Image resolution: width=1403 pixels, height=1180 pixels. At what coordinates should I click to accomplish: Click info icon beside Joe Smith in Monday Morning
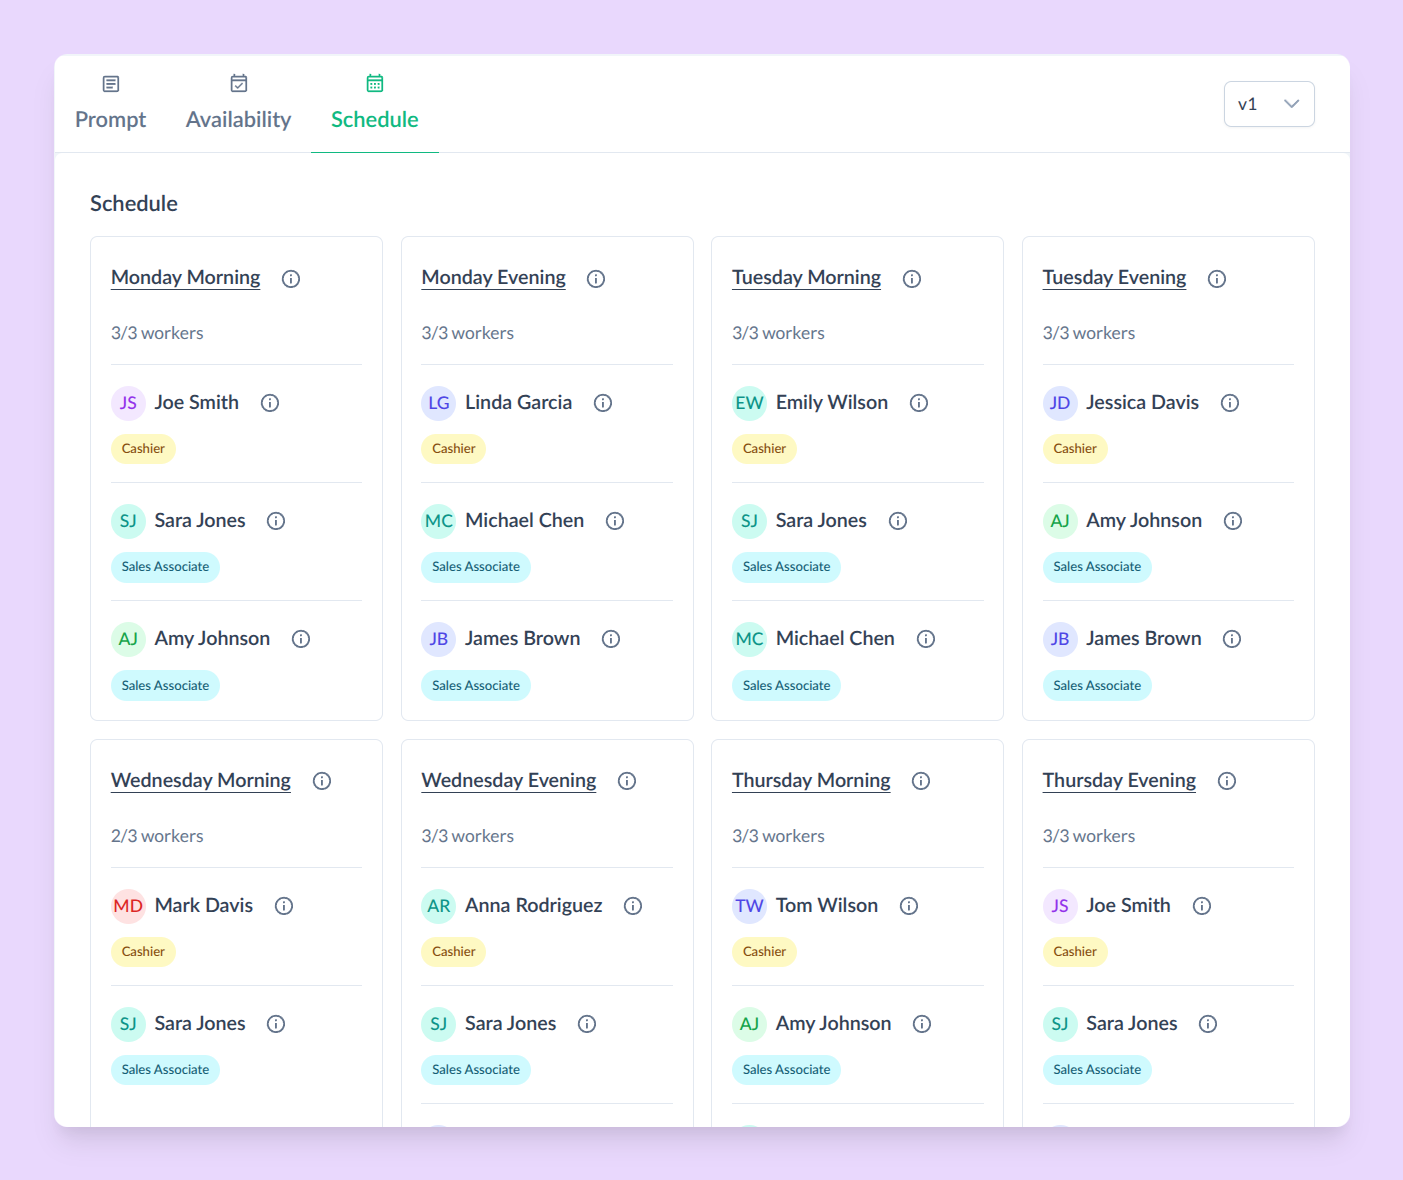270,403
